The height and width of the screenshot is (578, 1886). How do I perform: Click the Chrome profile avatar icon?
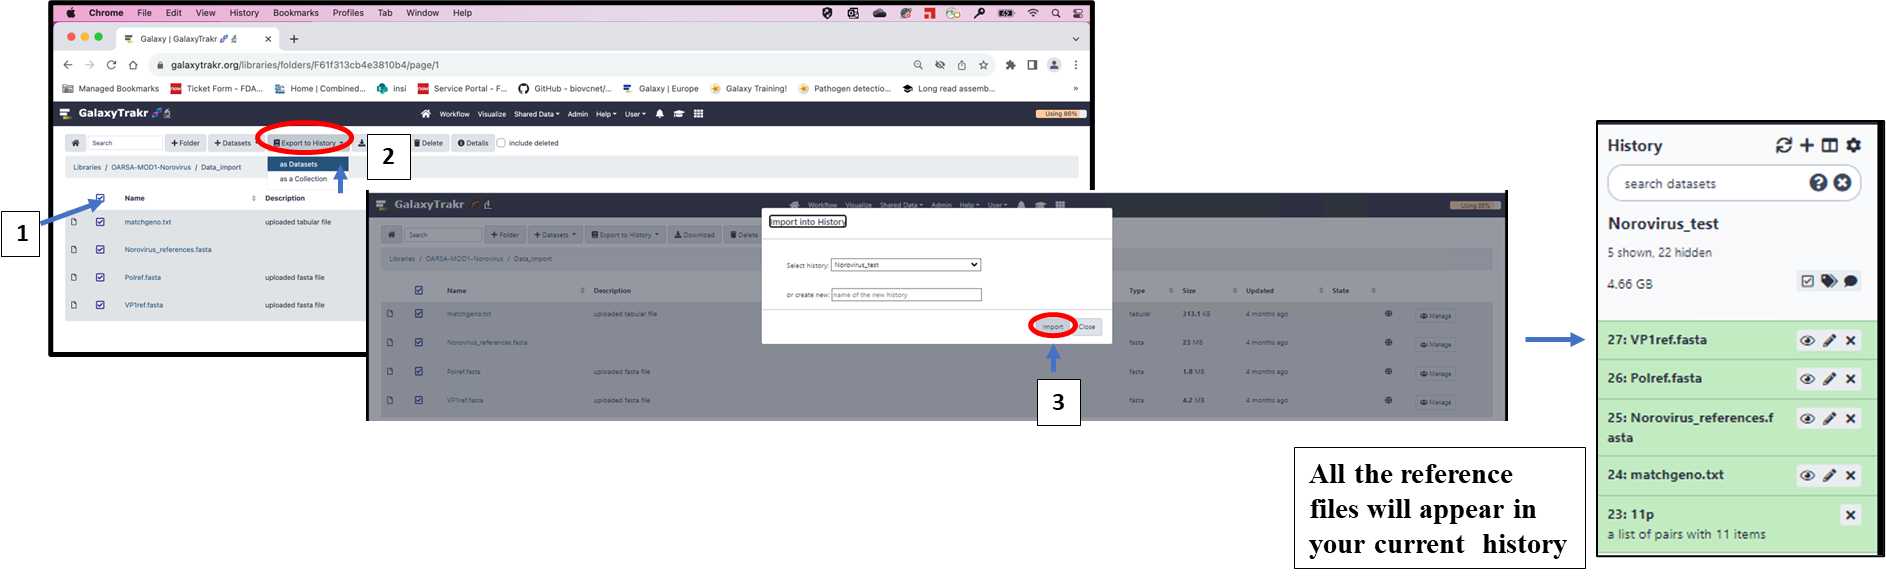[1054, 65]
